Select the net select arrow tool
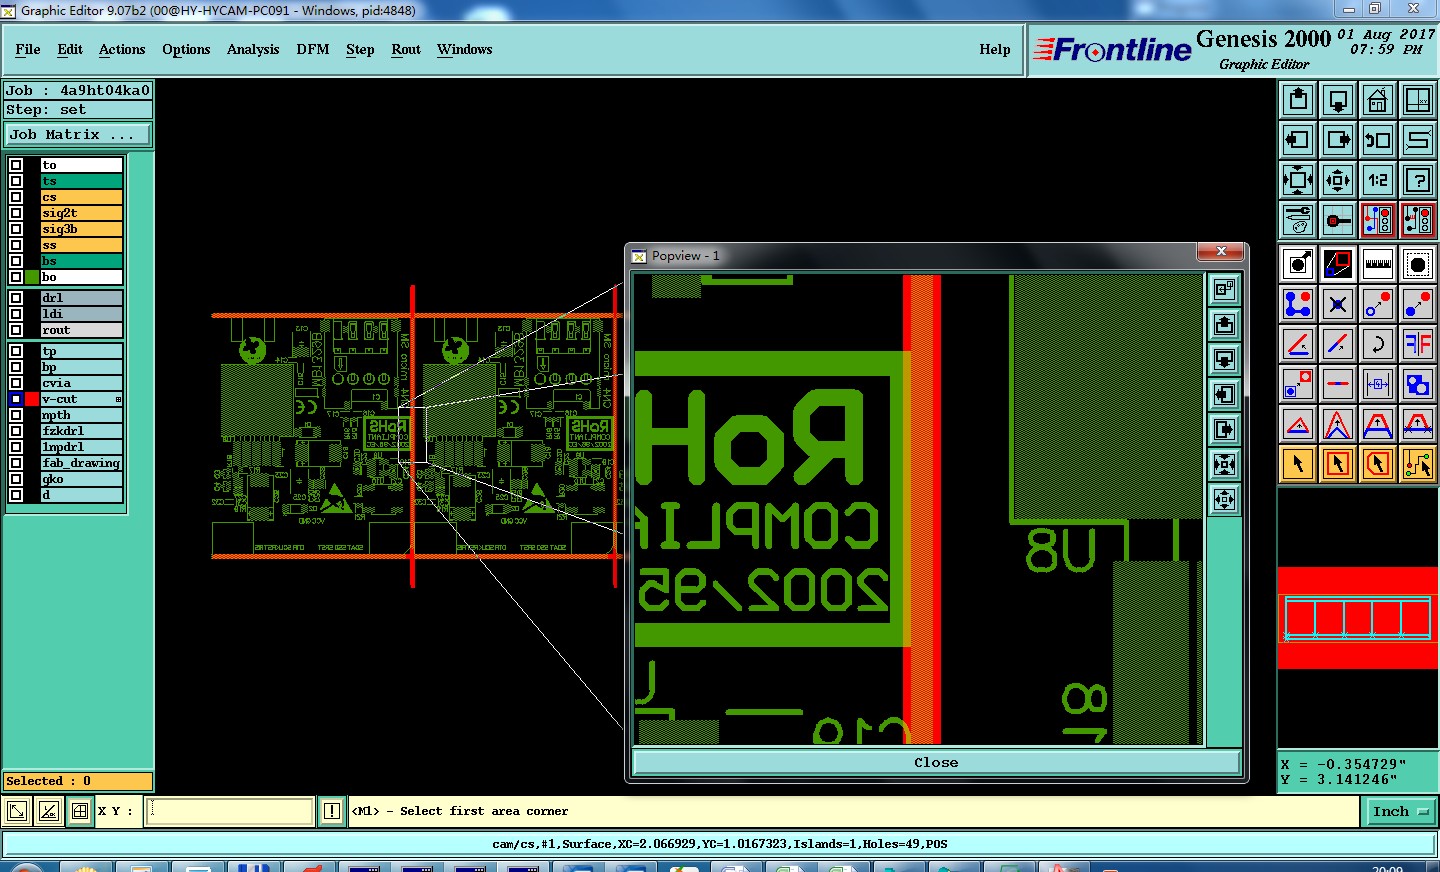The height and width of the screenshot is (872, 1440). coord(1418,464)
